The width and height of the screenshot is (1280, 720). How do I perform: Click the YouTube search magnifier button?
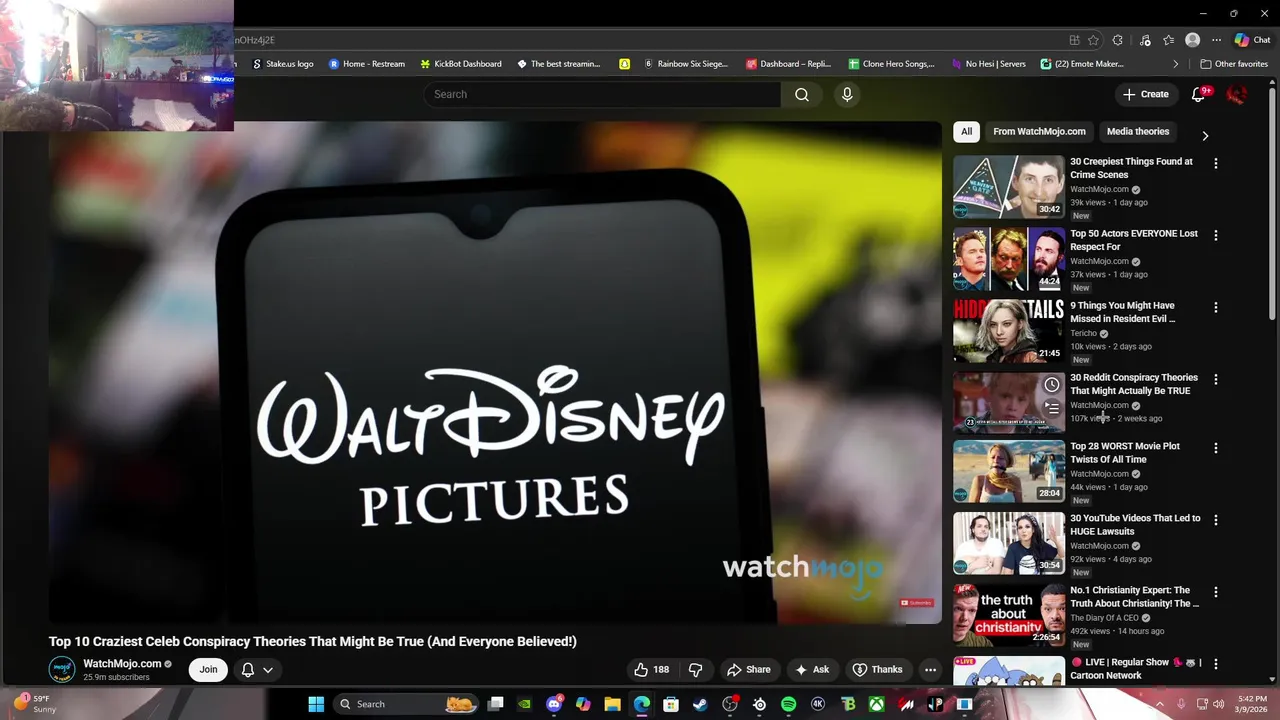coord(802,94)
